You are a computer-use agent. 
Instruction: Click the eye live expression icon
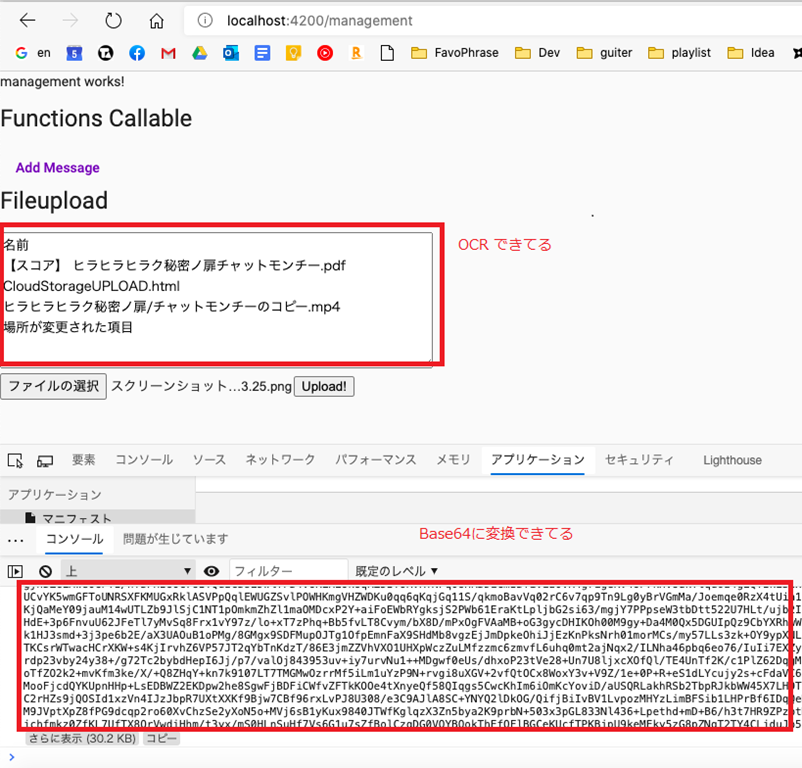point(211,571)
